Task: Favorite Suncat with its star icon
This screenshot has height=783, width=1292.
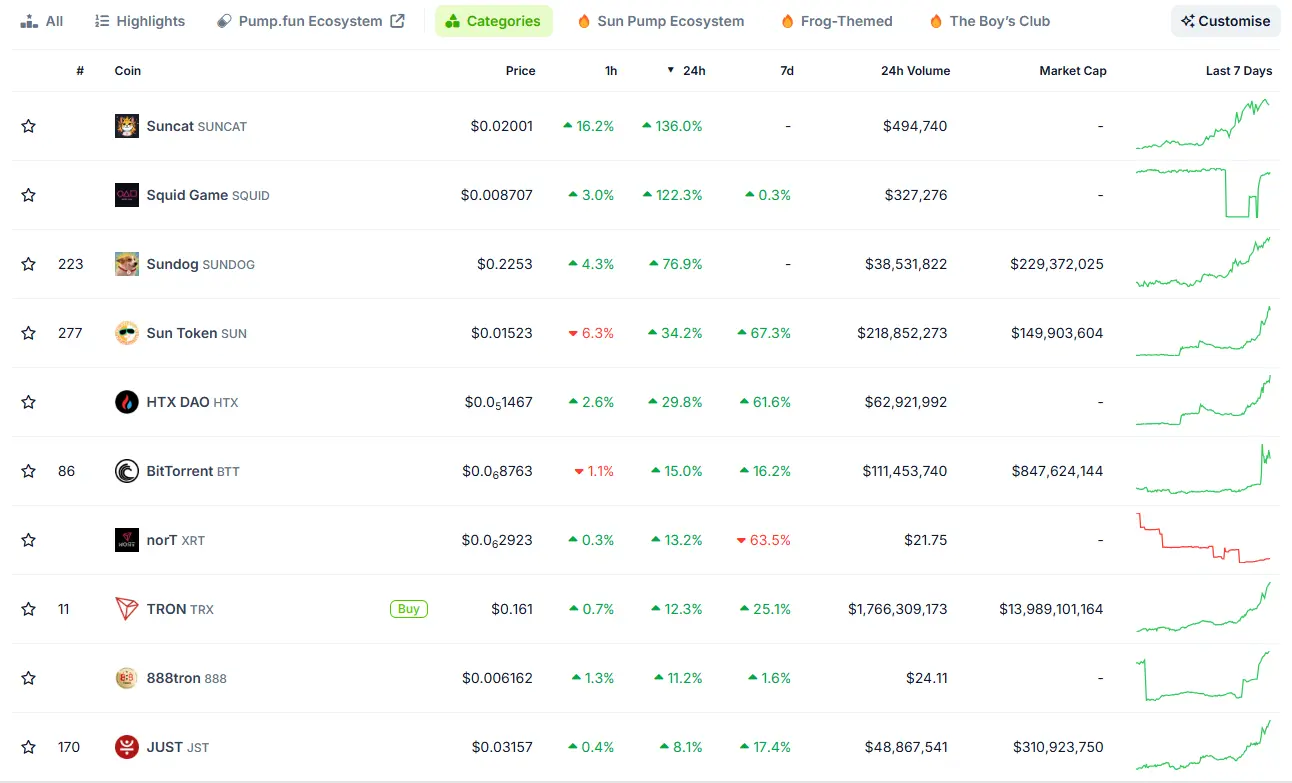Action: click(x=28, y=126)
